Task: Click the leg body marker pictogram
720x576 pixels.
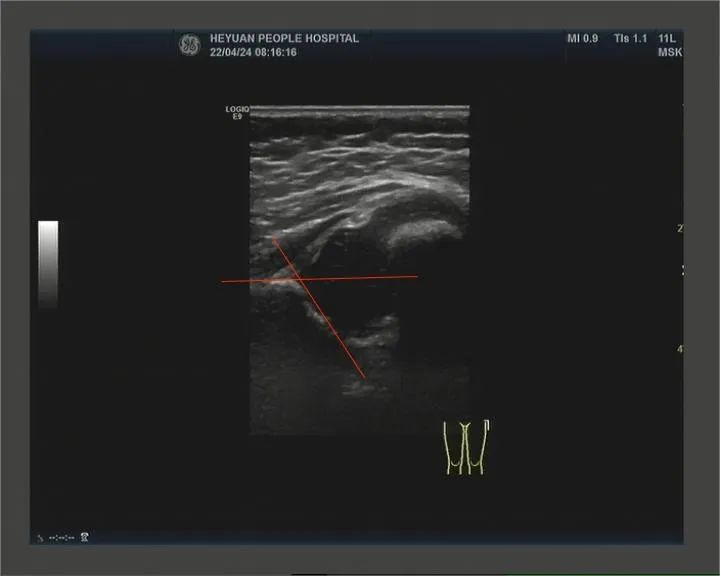Action: pos(466,447)
